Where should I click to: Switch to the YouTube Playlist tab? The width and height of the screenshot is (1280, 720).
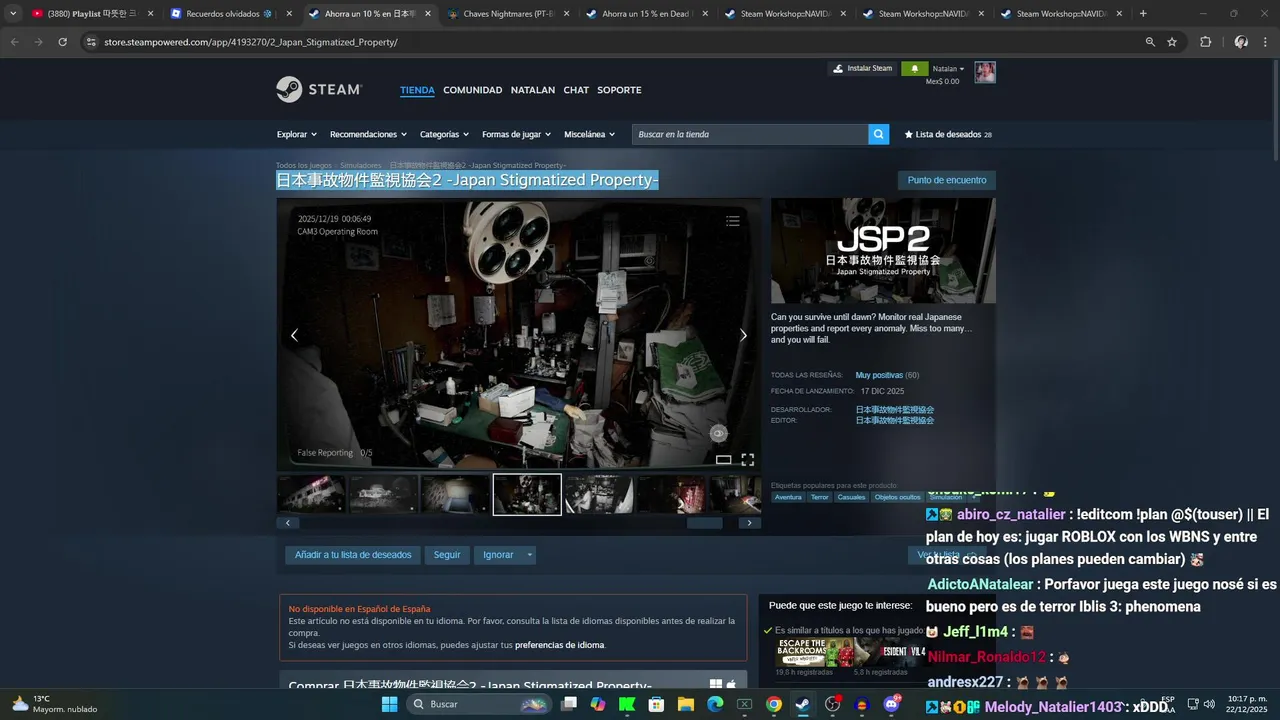pos(90,14)
